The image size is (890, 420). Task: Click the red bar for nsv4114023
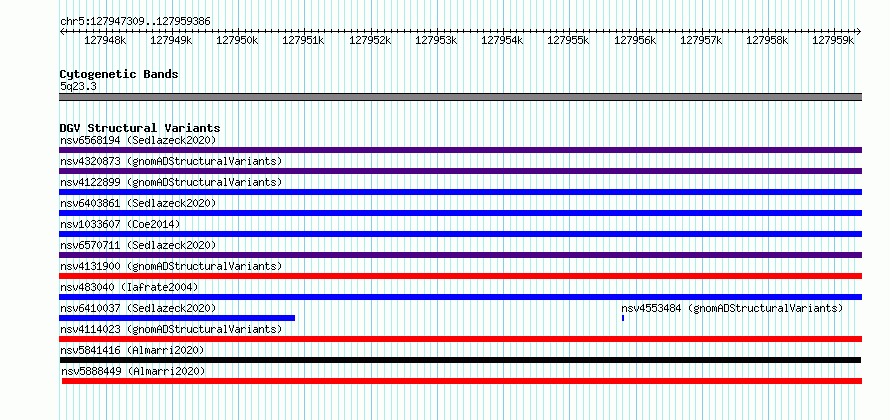pyautogui.click(x=460, y=339)
